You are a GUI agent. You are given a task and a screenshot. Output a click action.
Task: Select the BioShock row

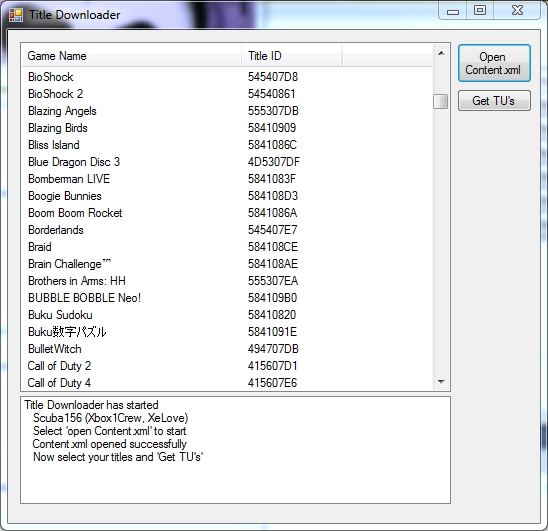coord(227,77)
